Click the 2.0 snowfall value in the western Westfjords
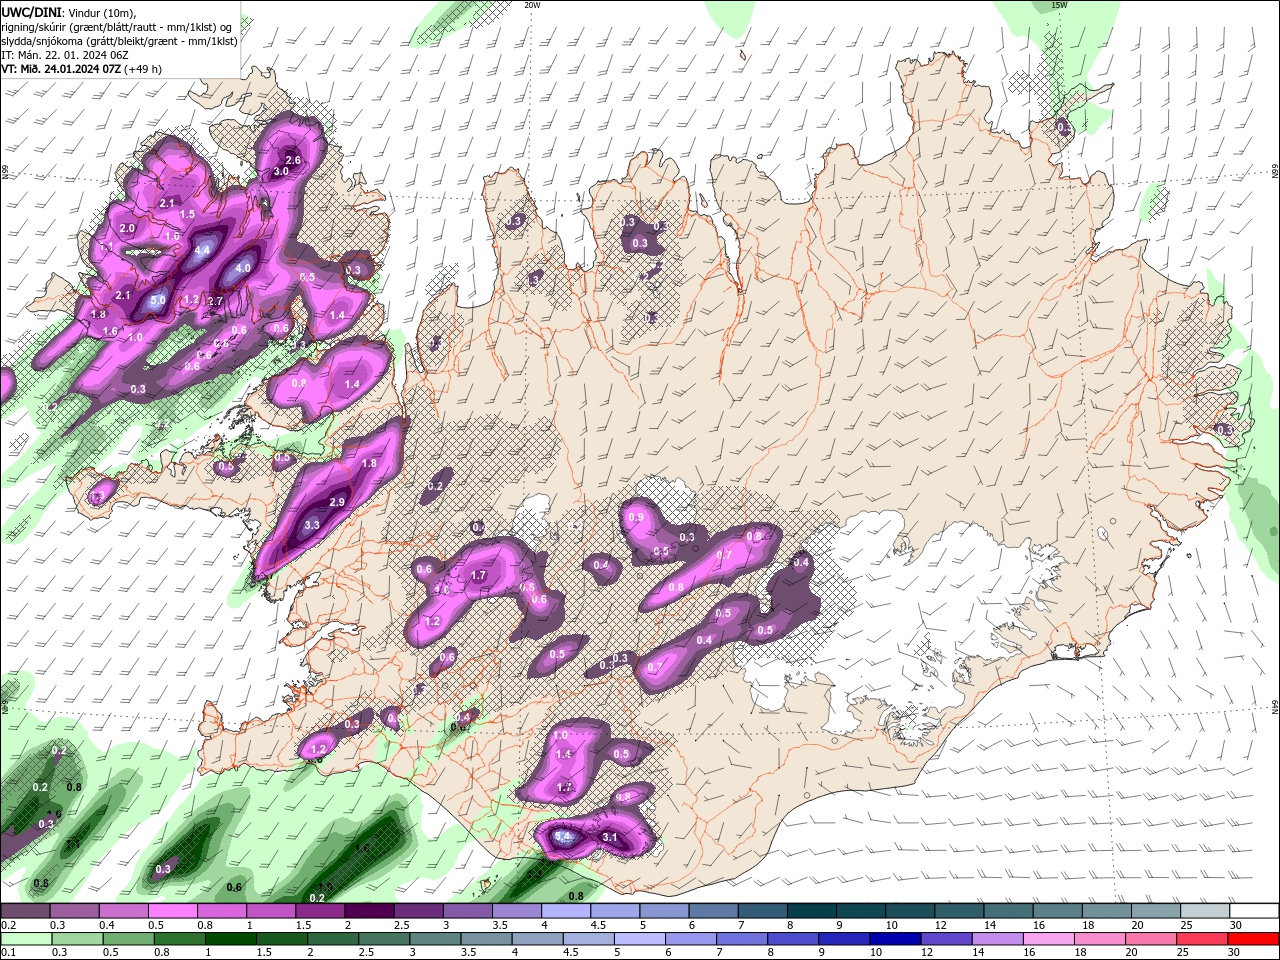1280x960 pixels. coord(127,228)
